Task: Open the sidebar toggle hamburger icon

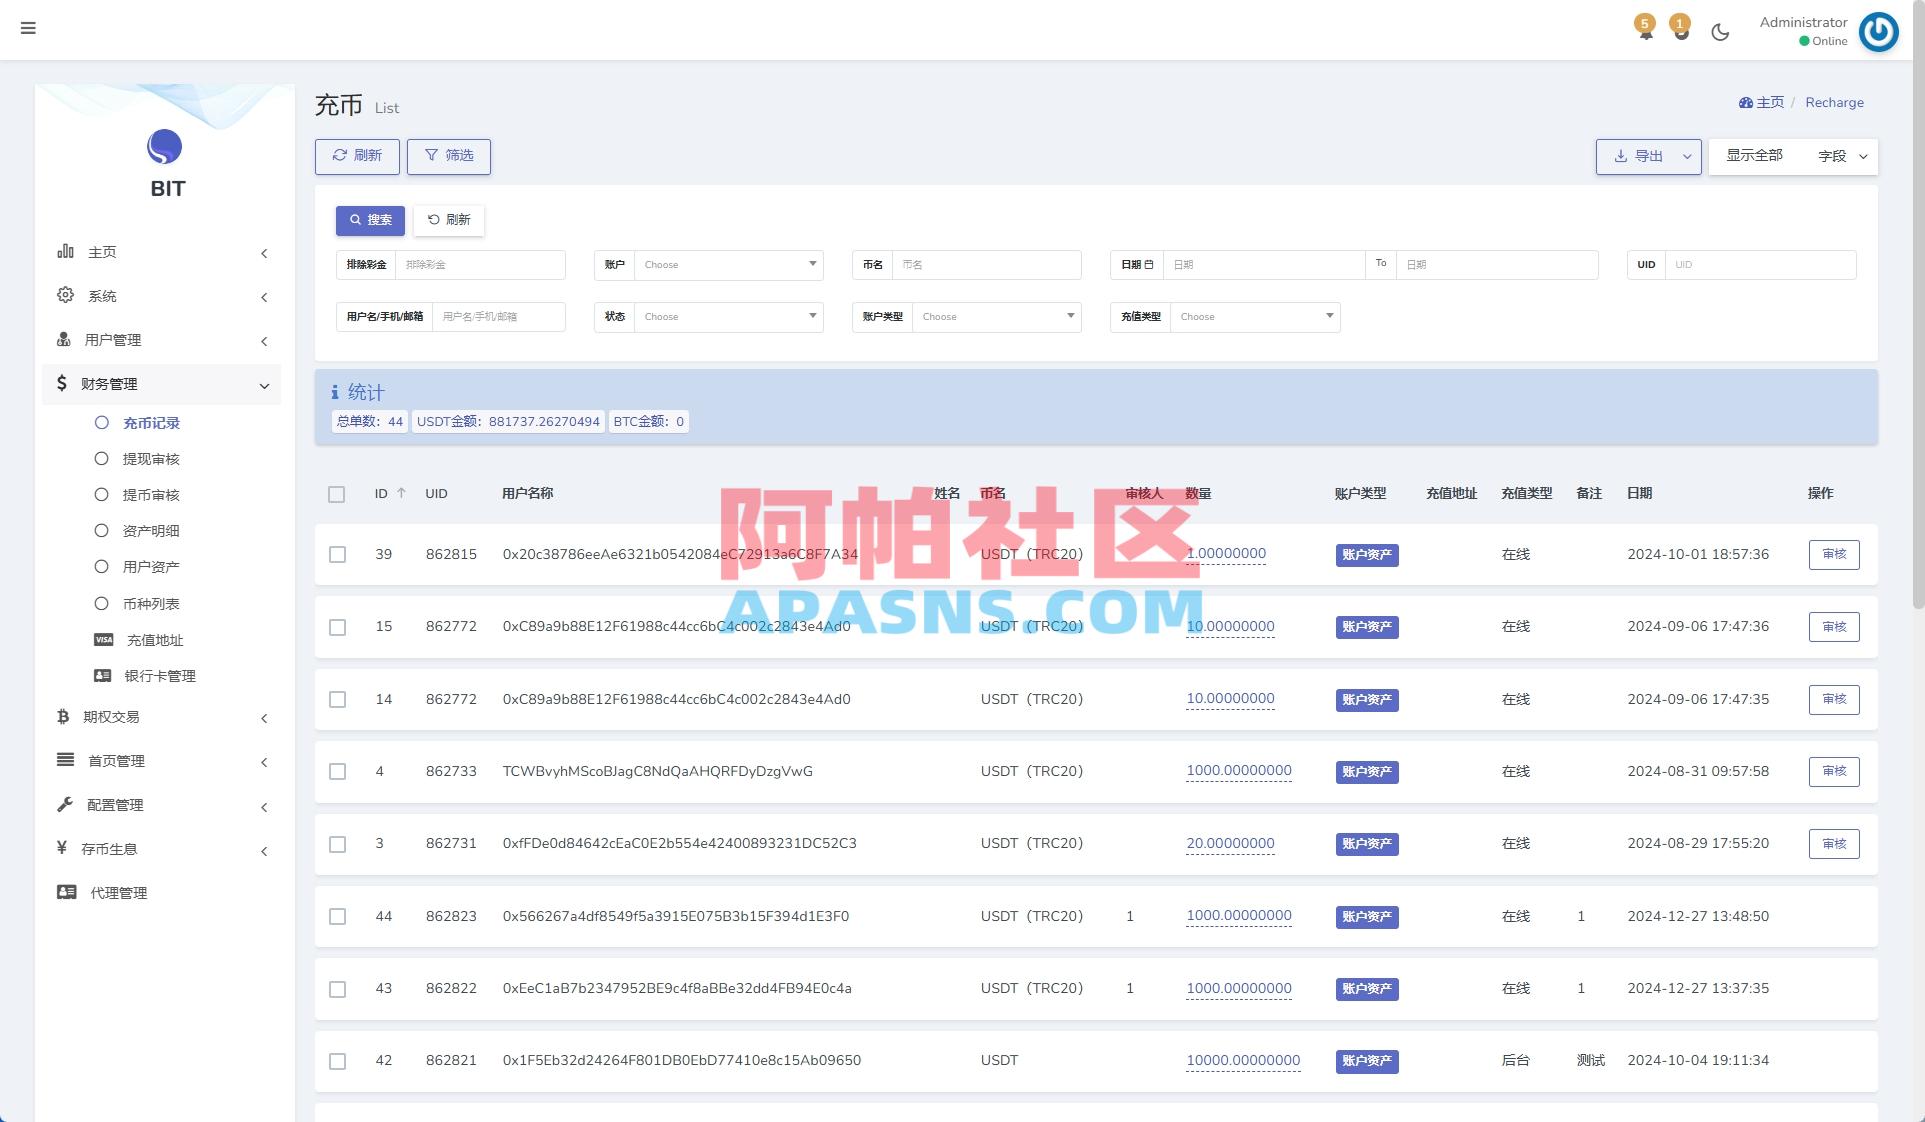Action: [28, 28]
